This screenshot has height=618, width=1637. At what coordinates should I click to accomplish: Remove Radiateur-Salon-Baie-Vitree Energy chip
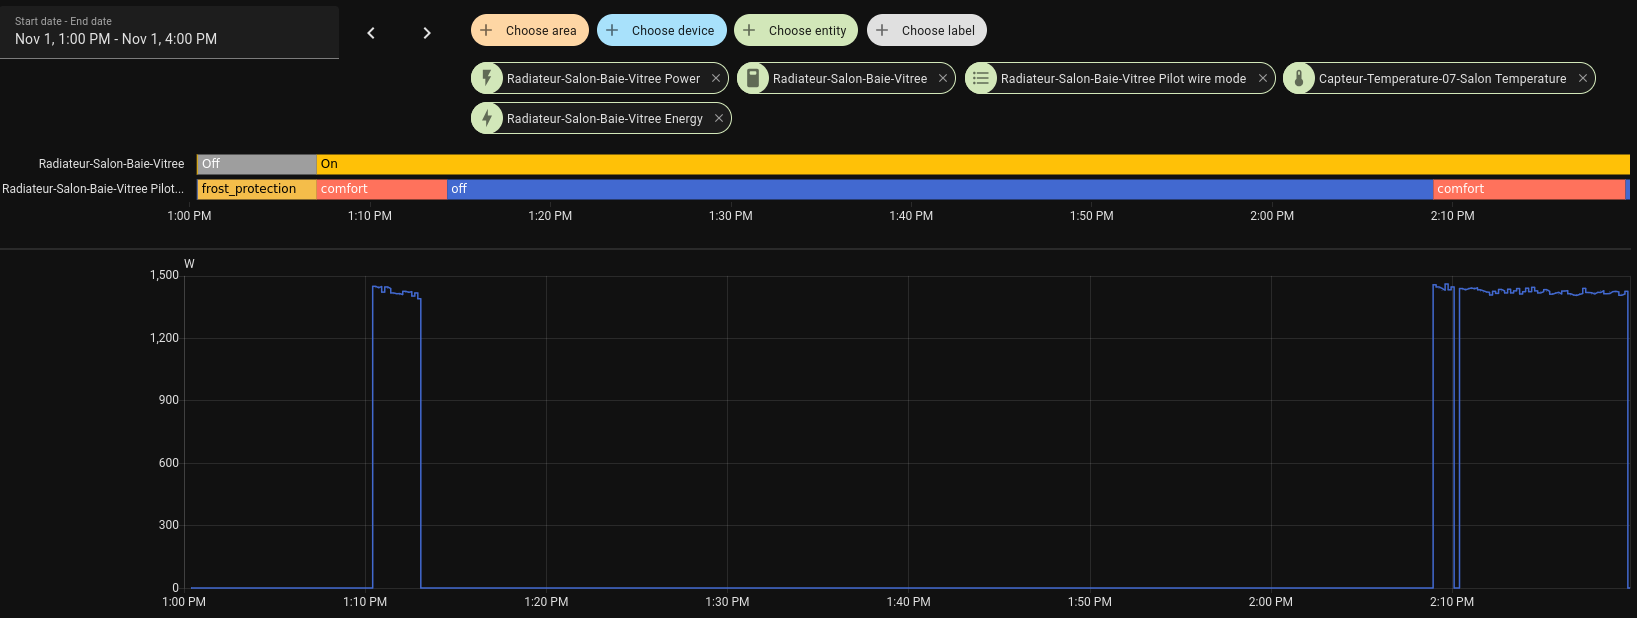click(x=719, y=118)
